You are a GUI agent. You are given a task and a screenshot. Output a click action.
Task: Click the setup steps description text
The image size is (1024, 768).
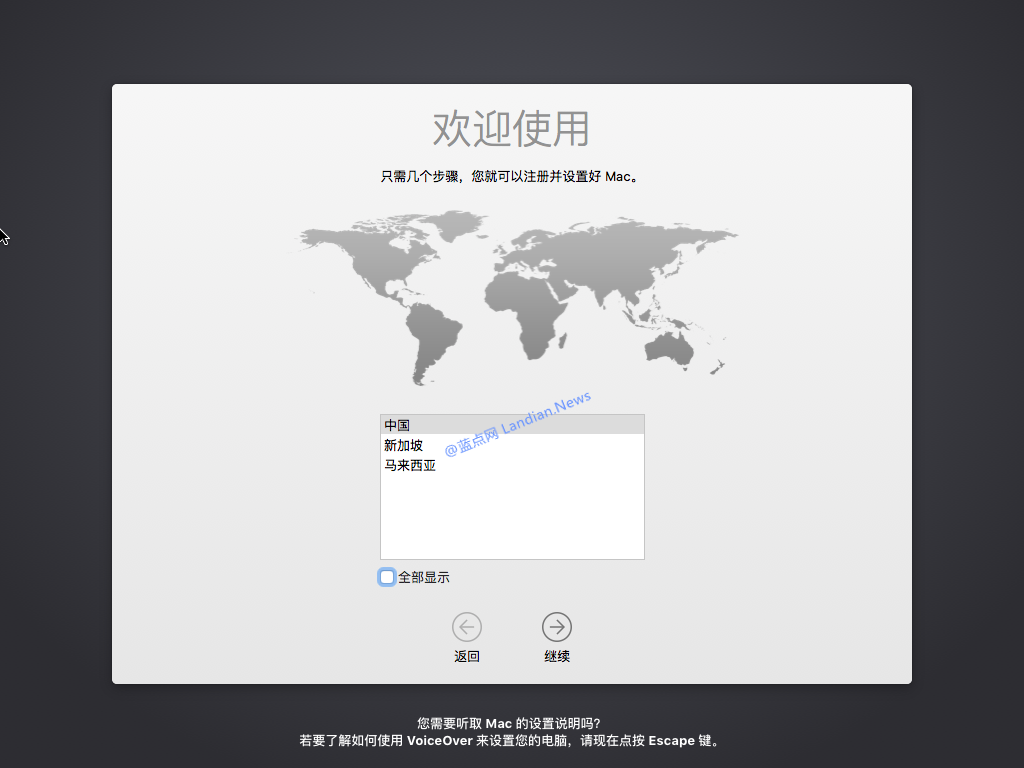point(511,175)
